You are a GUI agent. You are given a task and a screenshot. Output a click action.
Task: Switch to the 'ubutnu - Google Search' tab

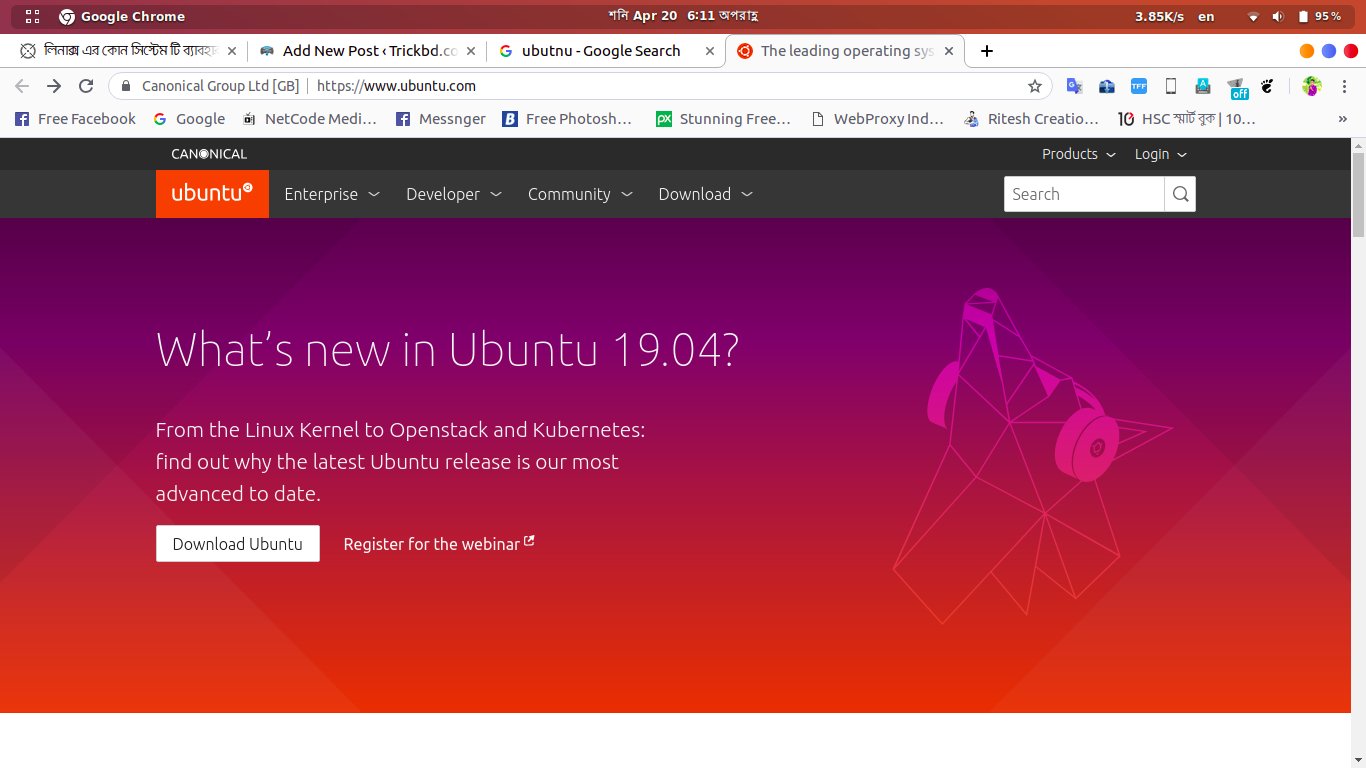[605, 51]
